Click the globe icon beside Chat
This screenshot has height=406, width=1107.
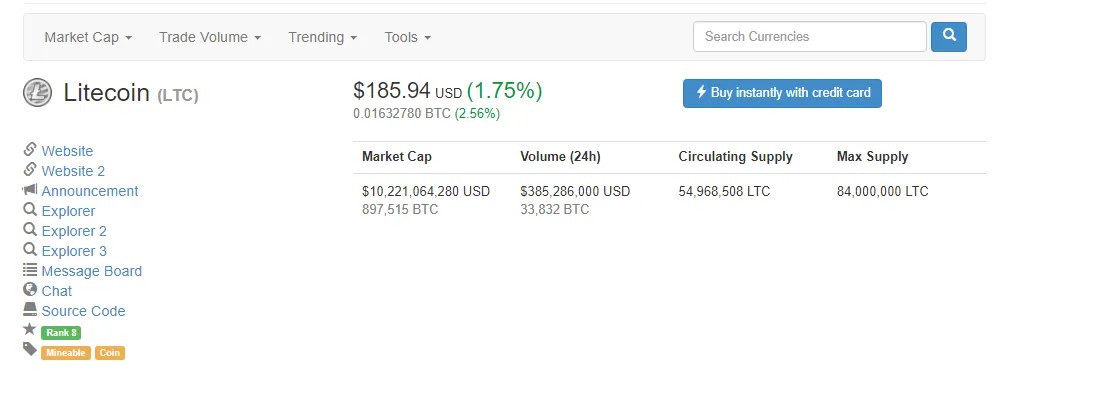(x=30, y=289)
